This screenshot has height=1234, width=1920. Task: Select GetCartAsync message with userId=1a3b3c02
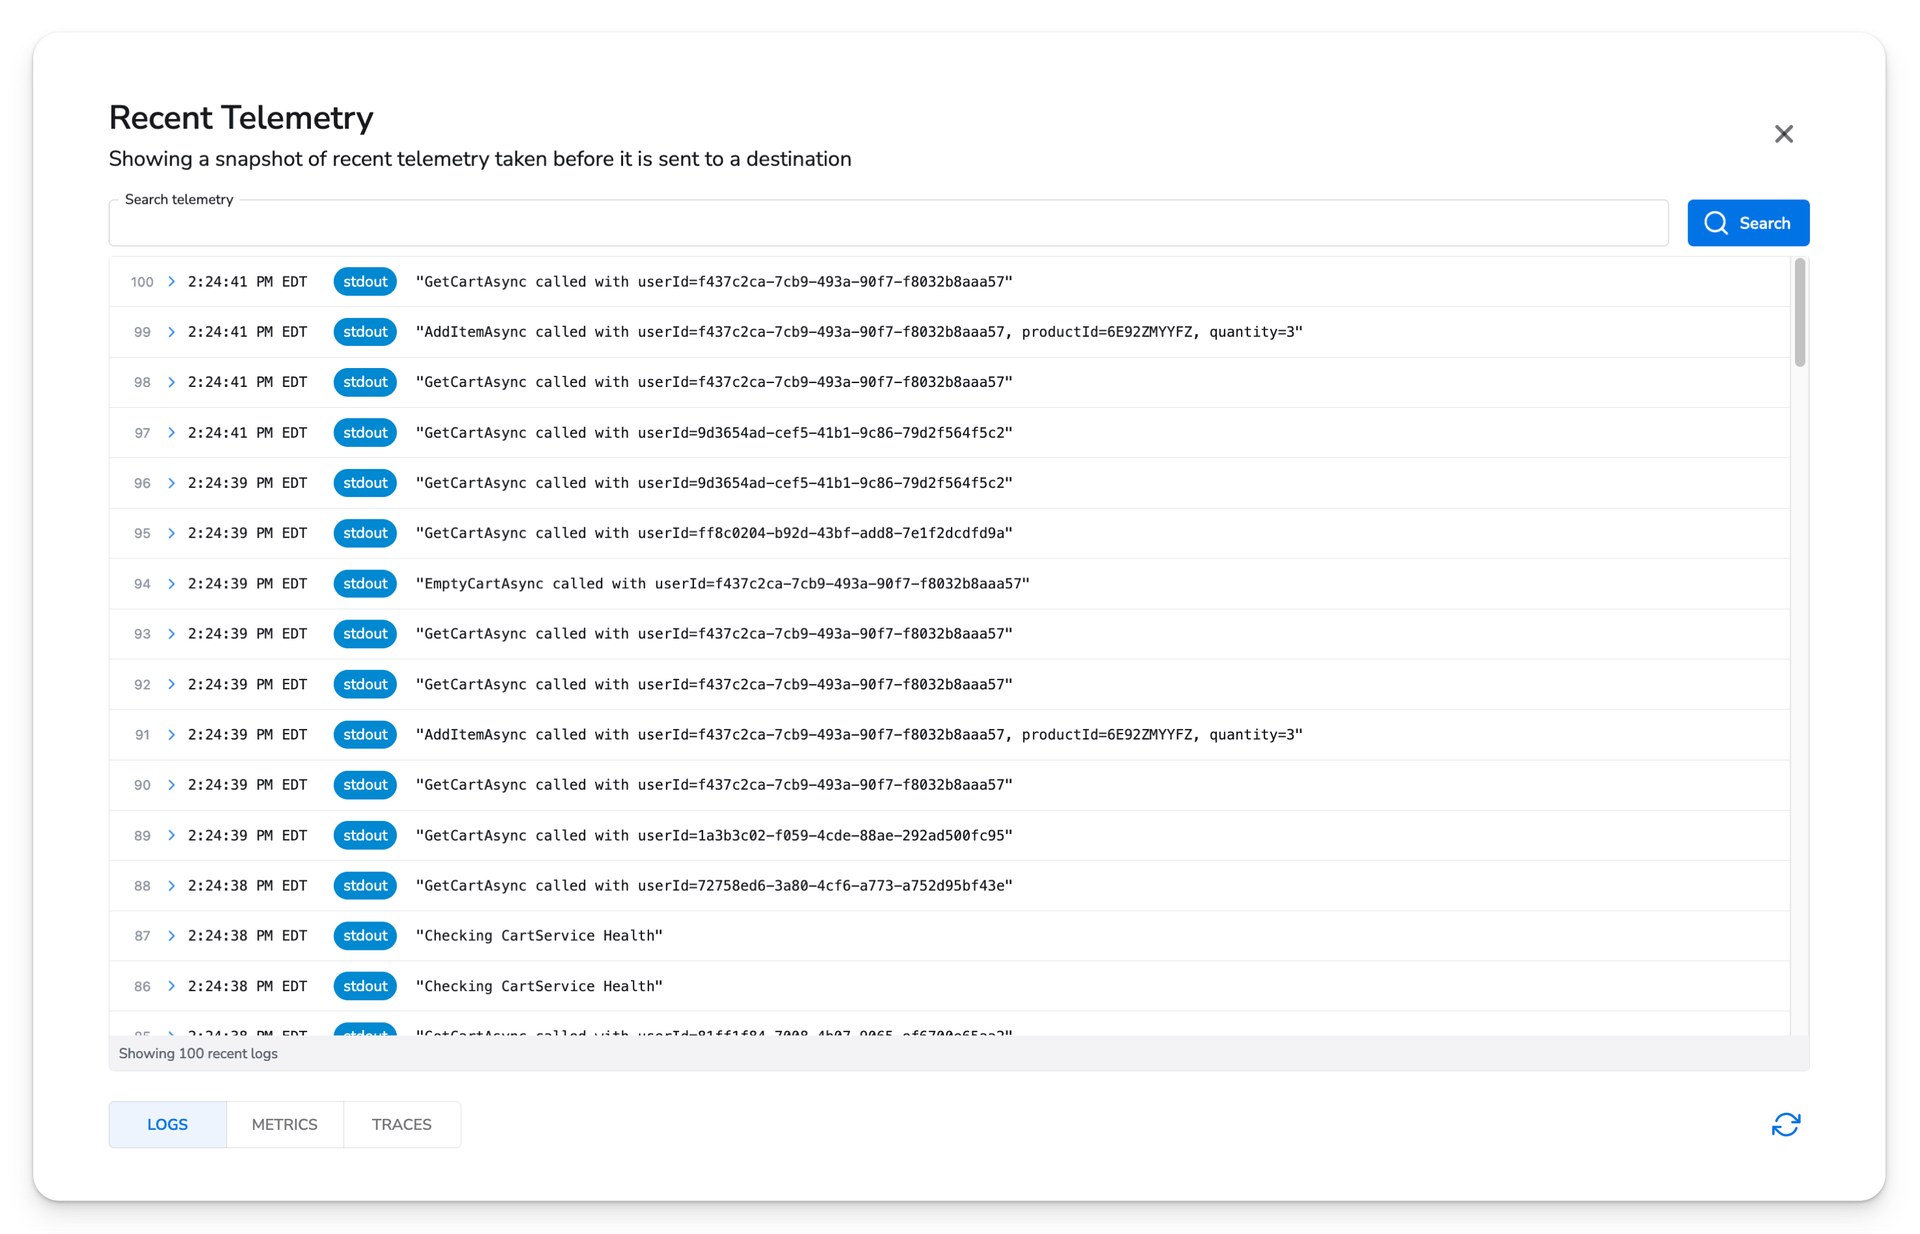(714, 835)
